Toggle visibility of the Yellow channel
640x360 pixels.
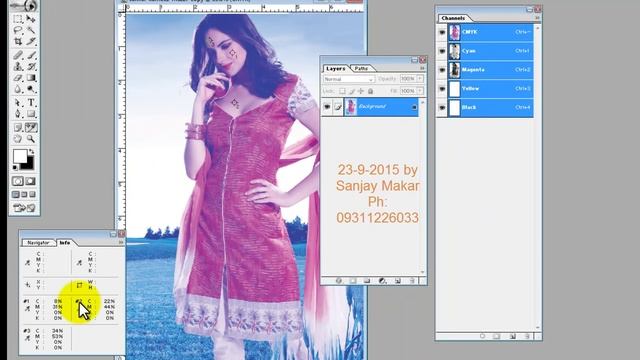[442, 89]
